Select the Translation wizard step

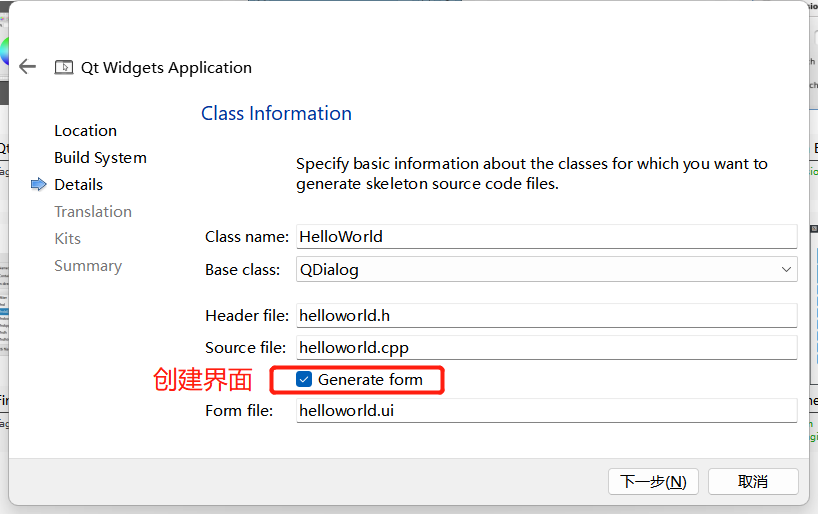[93, 212]
